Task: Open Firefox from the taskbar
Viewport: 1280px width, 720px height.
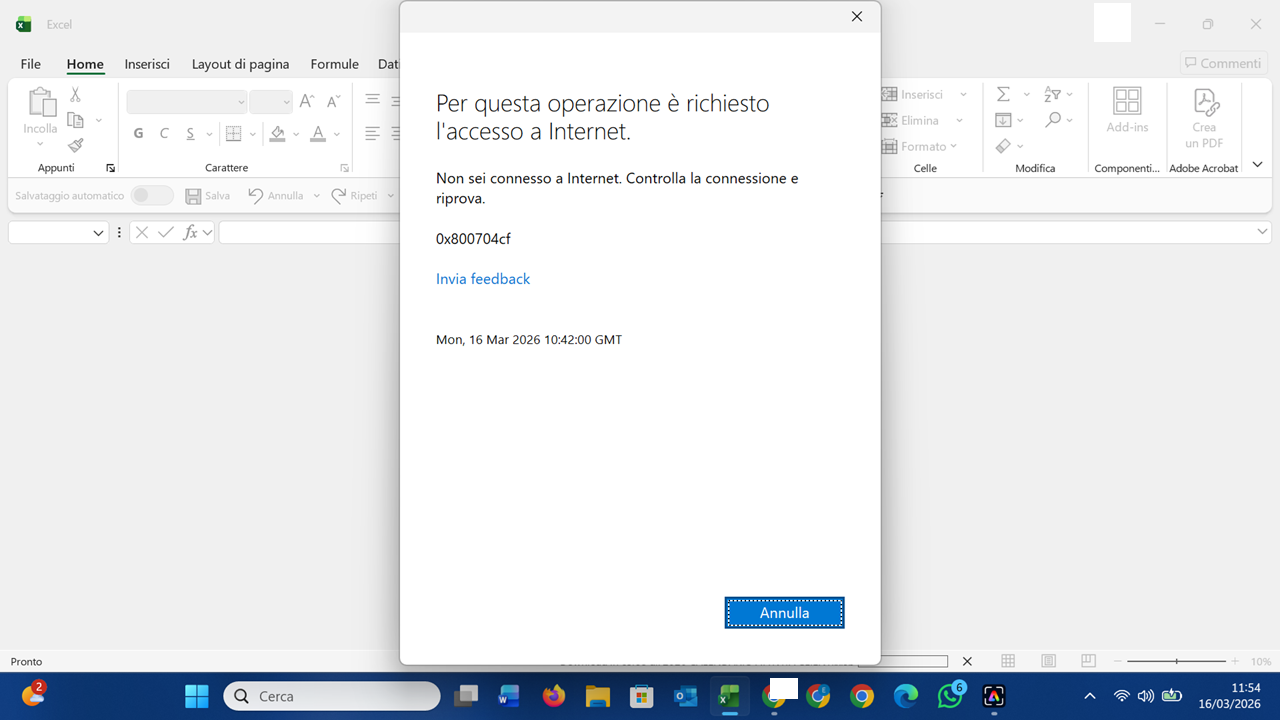Action: (x=554, y=696)
